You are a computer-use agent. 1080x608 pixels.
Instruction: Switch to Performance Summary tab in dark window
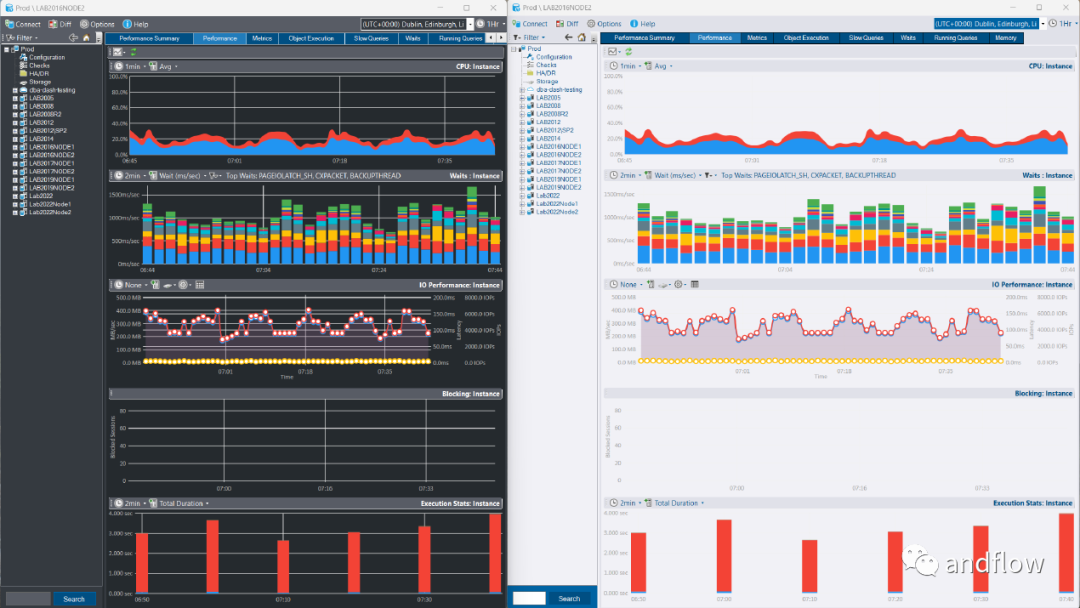click(149, 39)
